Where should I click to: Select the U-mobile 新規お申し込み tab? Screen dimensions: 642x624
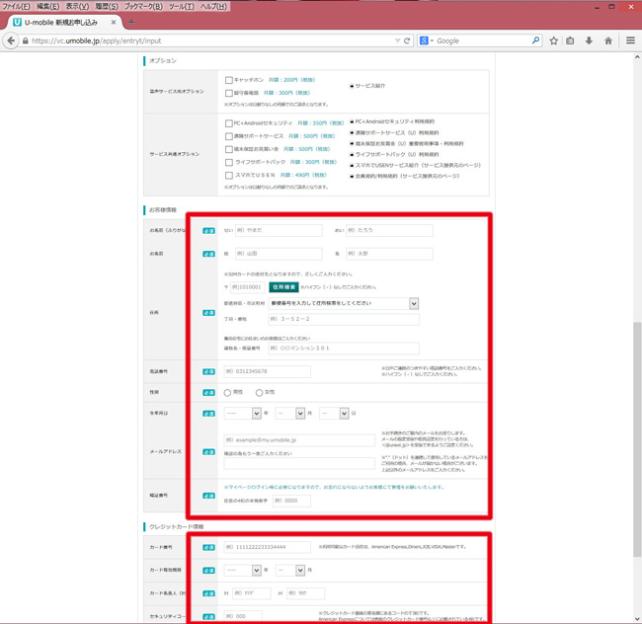click(61, 22)
